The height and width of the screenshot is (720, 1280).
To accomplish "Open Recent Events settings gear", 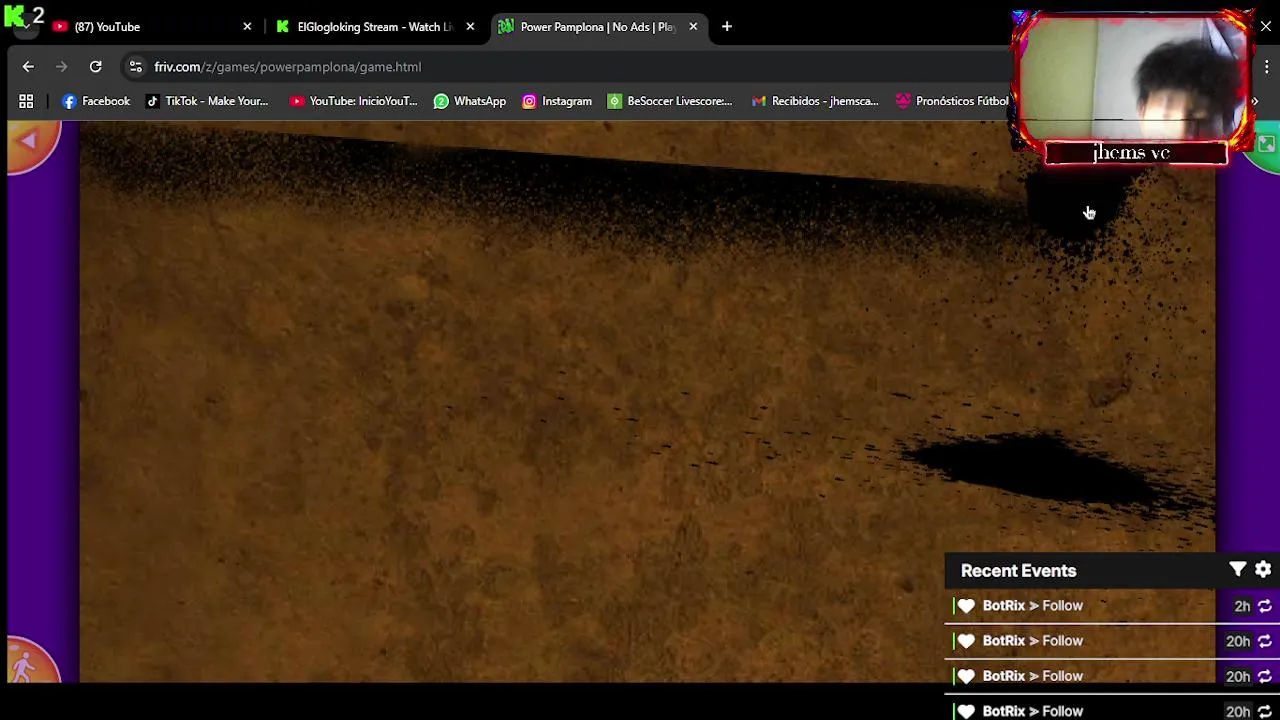I will coord(1263,570).
